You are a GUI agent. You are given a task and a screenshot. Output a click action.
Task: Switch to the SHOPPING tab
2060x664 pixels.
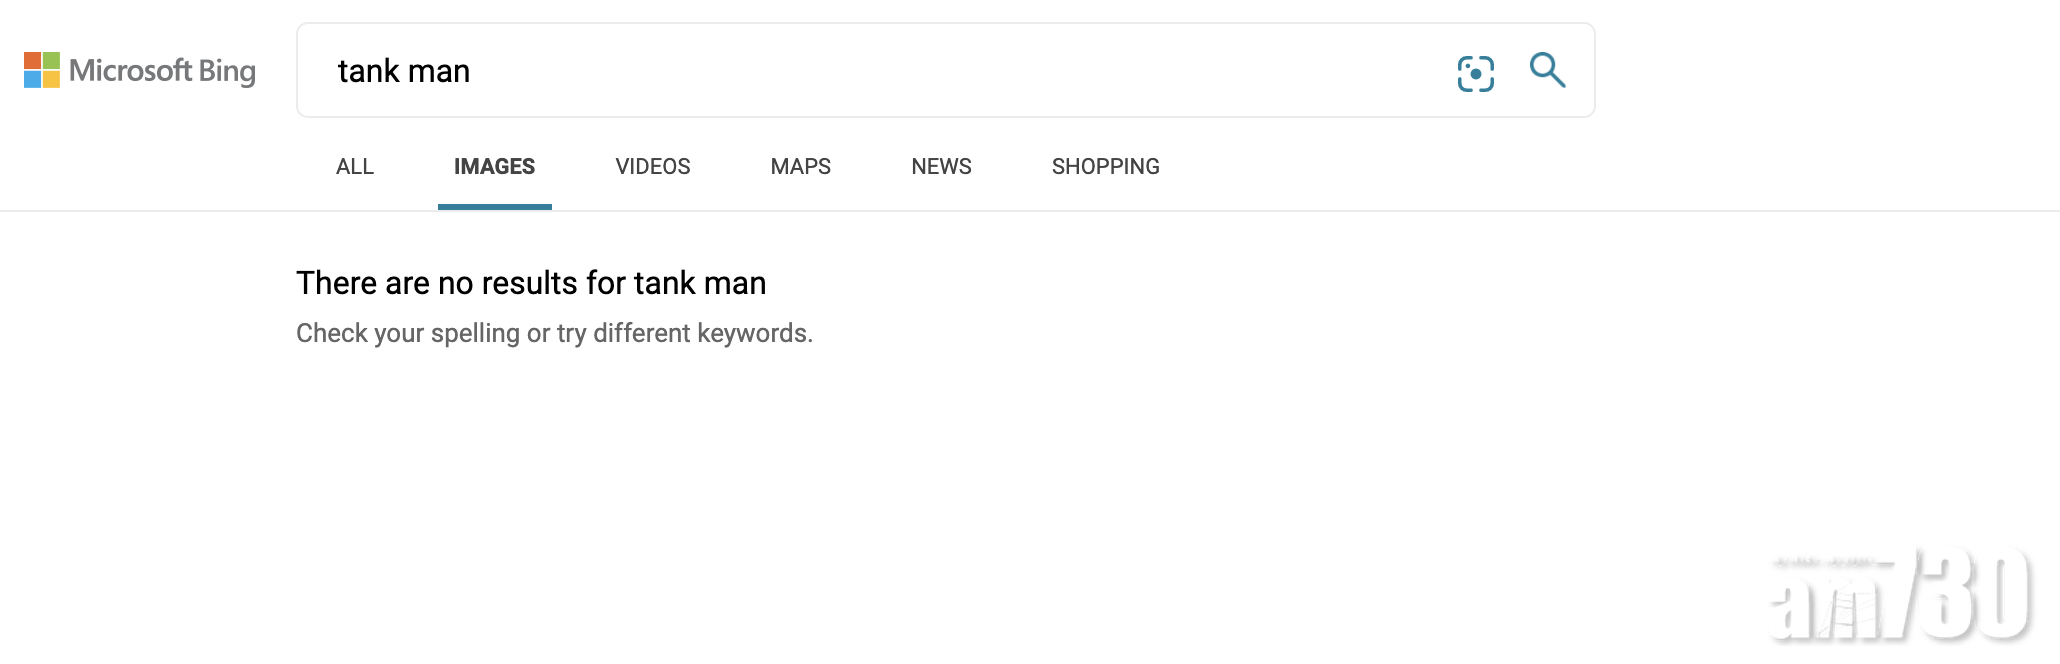click(x=1105, y=167)
